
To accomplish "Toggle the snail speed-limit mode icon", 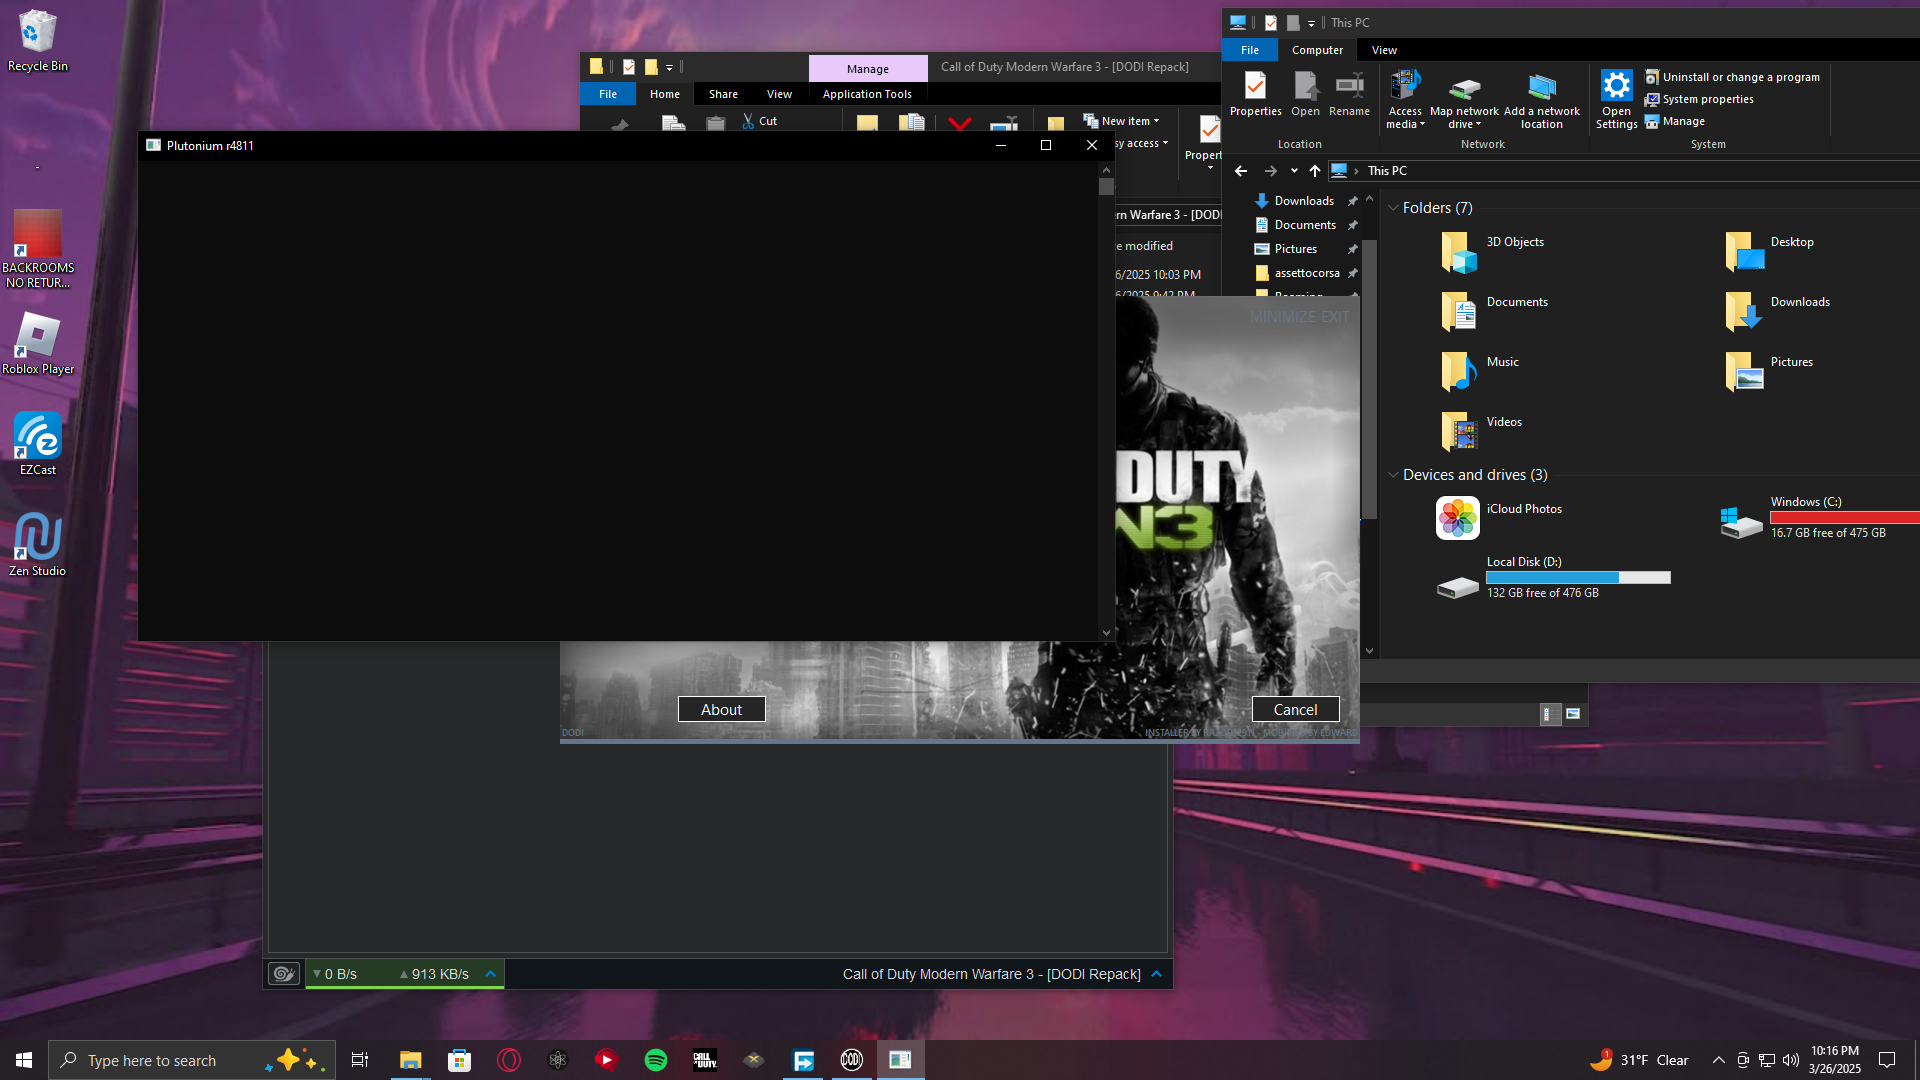I will click(284, 974).
